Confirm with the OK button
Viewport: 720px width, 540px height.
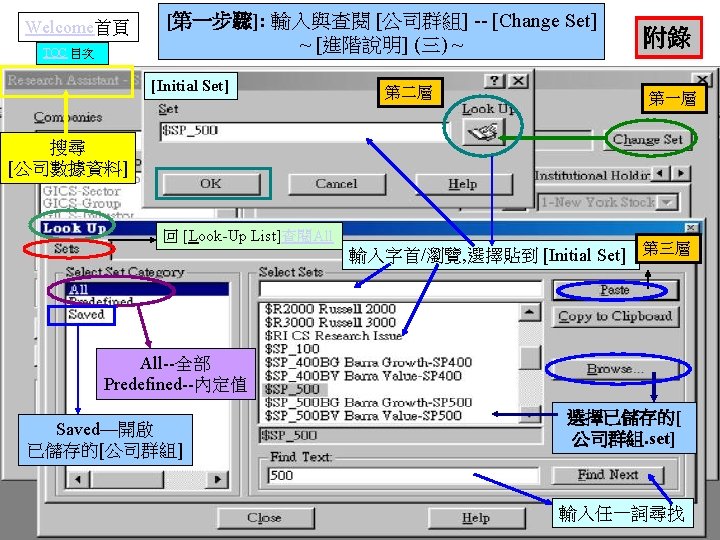(x=211, y=184)
